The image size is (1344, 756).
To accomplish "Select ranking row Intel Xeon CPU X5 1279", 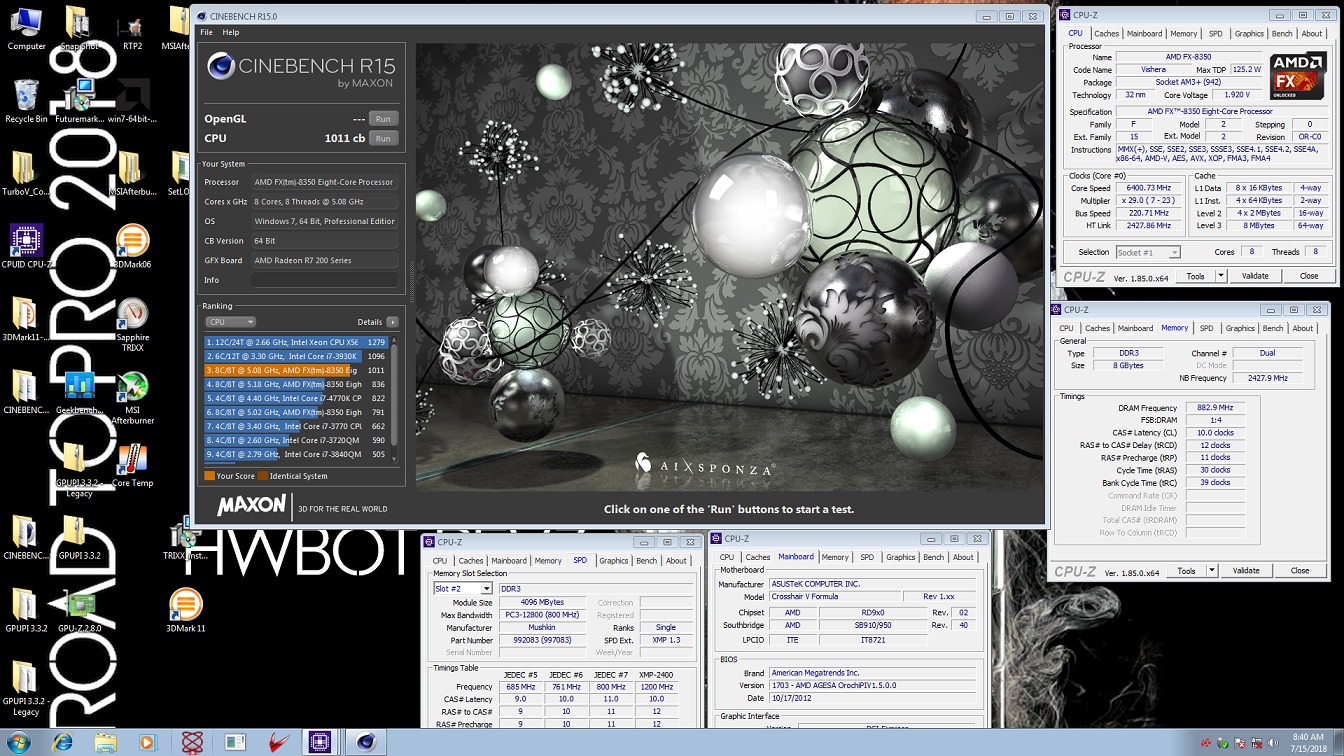I will [x=296, y=342].
